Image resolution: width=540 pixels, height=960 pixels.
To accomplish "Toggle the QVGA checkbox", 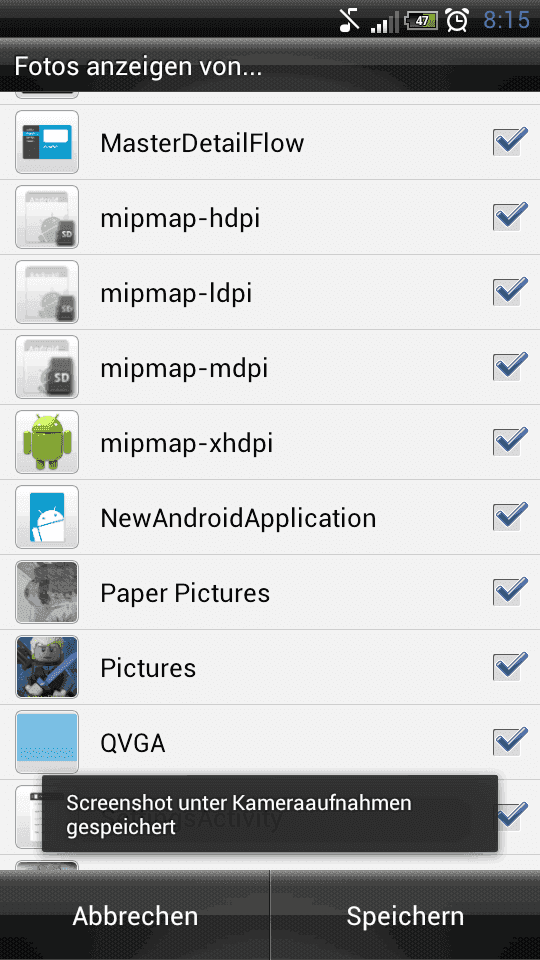I will click(510, 741).
